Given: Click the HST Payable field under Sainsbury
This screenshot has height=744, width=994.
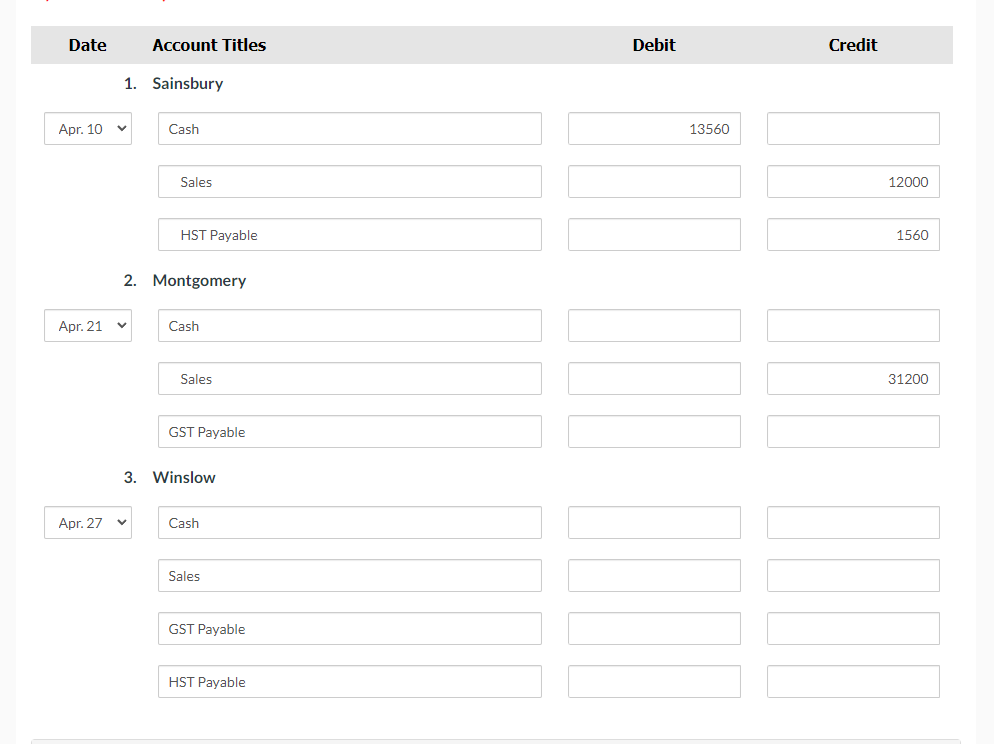Looking at the screenshot, I should click(x=349, y=234).
